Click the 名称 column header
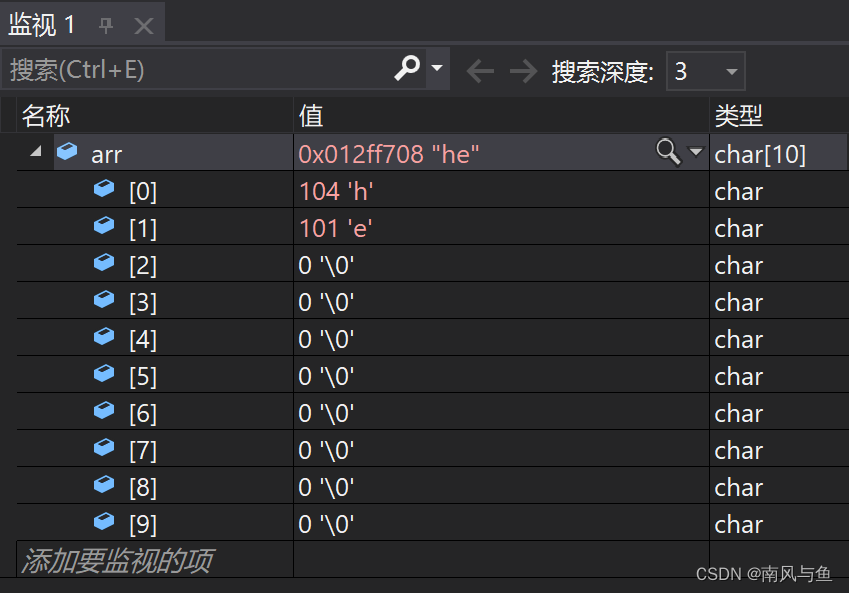 coord(155,115)
